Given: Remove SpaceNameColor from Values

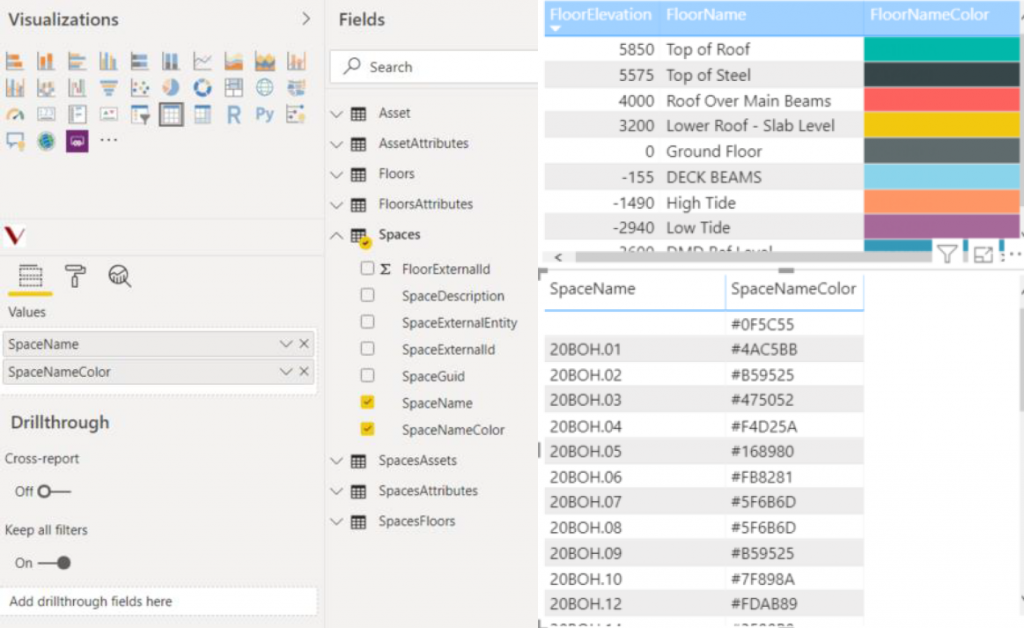Looking at the screenshot, I should [304, 371].
